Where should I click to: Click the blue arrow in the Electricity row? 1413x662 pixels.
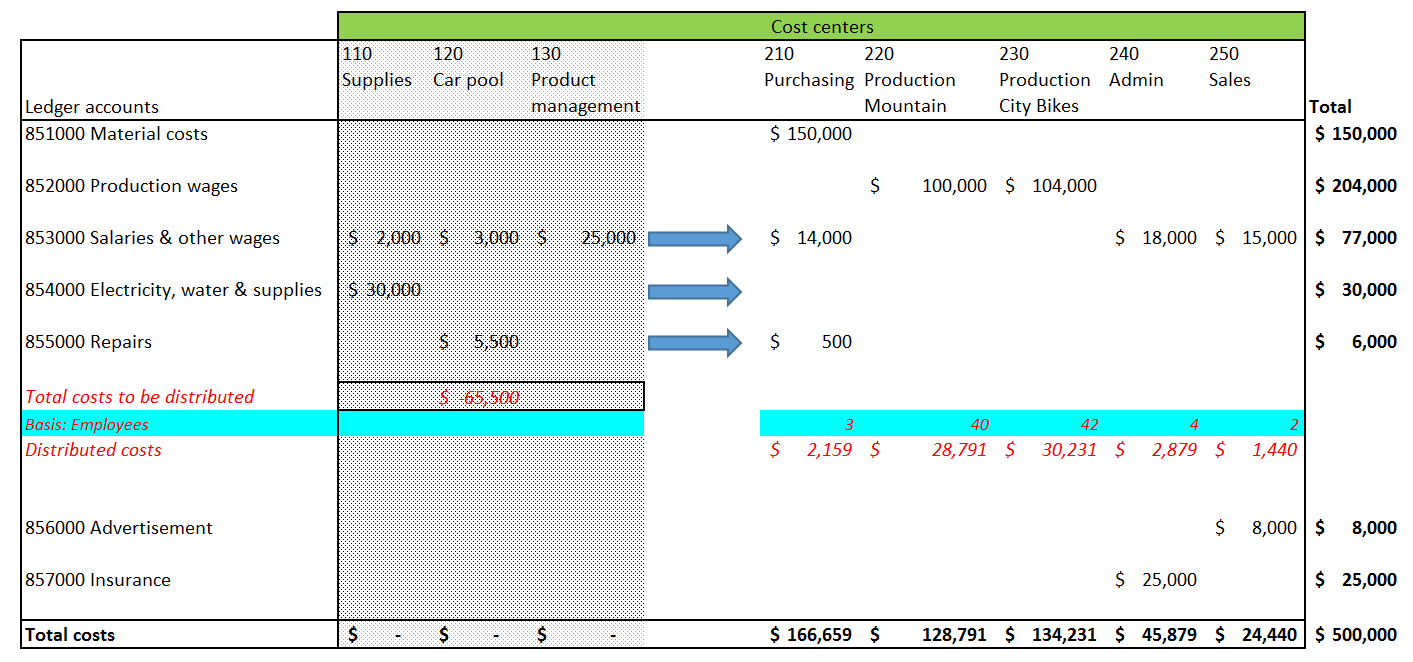[695, 291]
